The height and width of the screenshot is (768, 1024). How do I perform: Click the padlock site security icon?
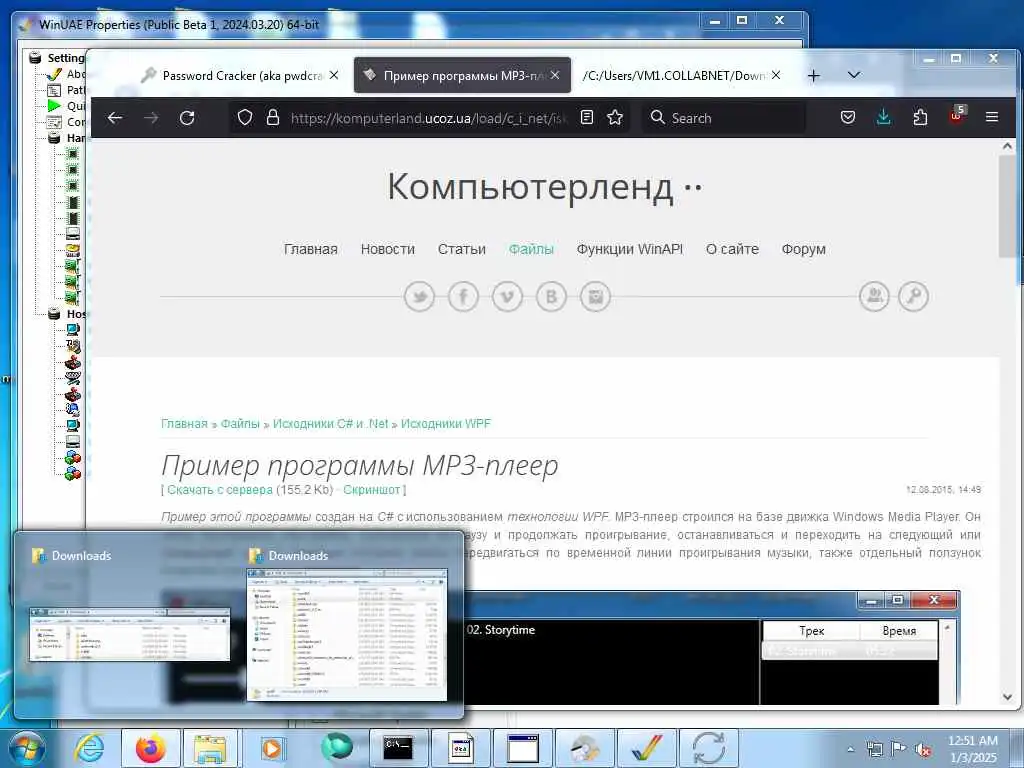pyautogui.click(x=273, y=118)
